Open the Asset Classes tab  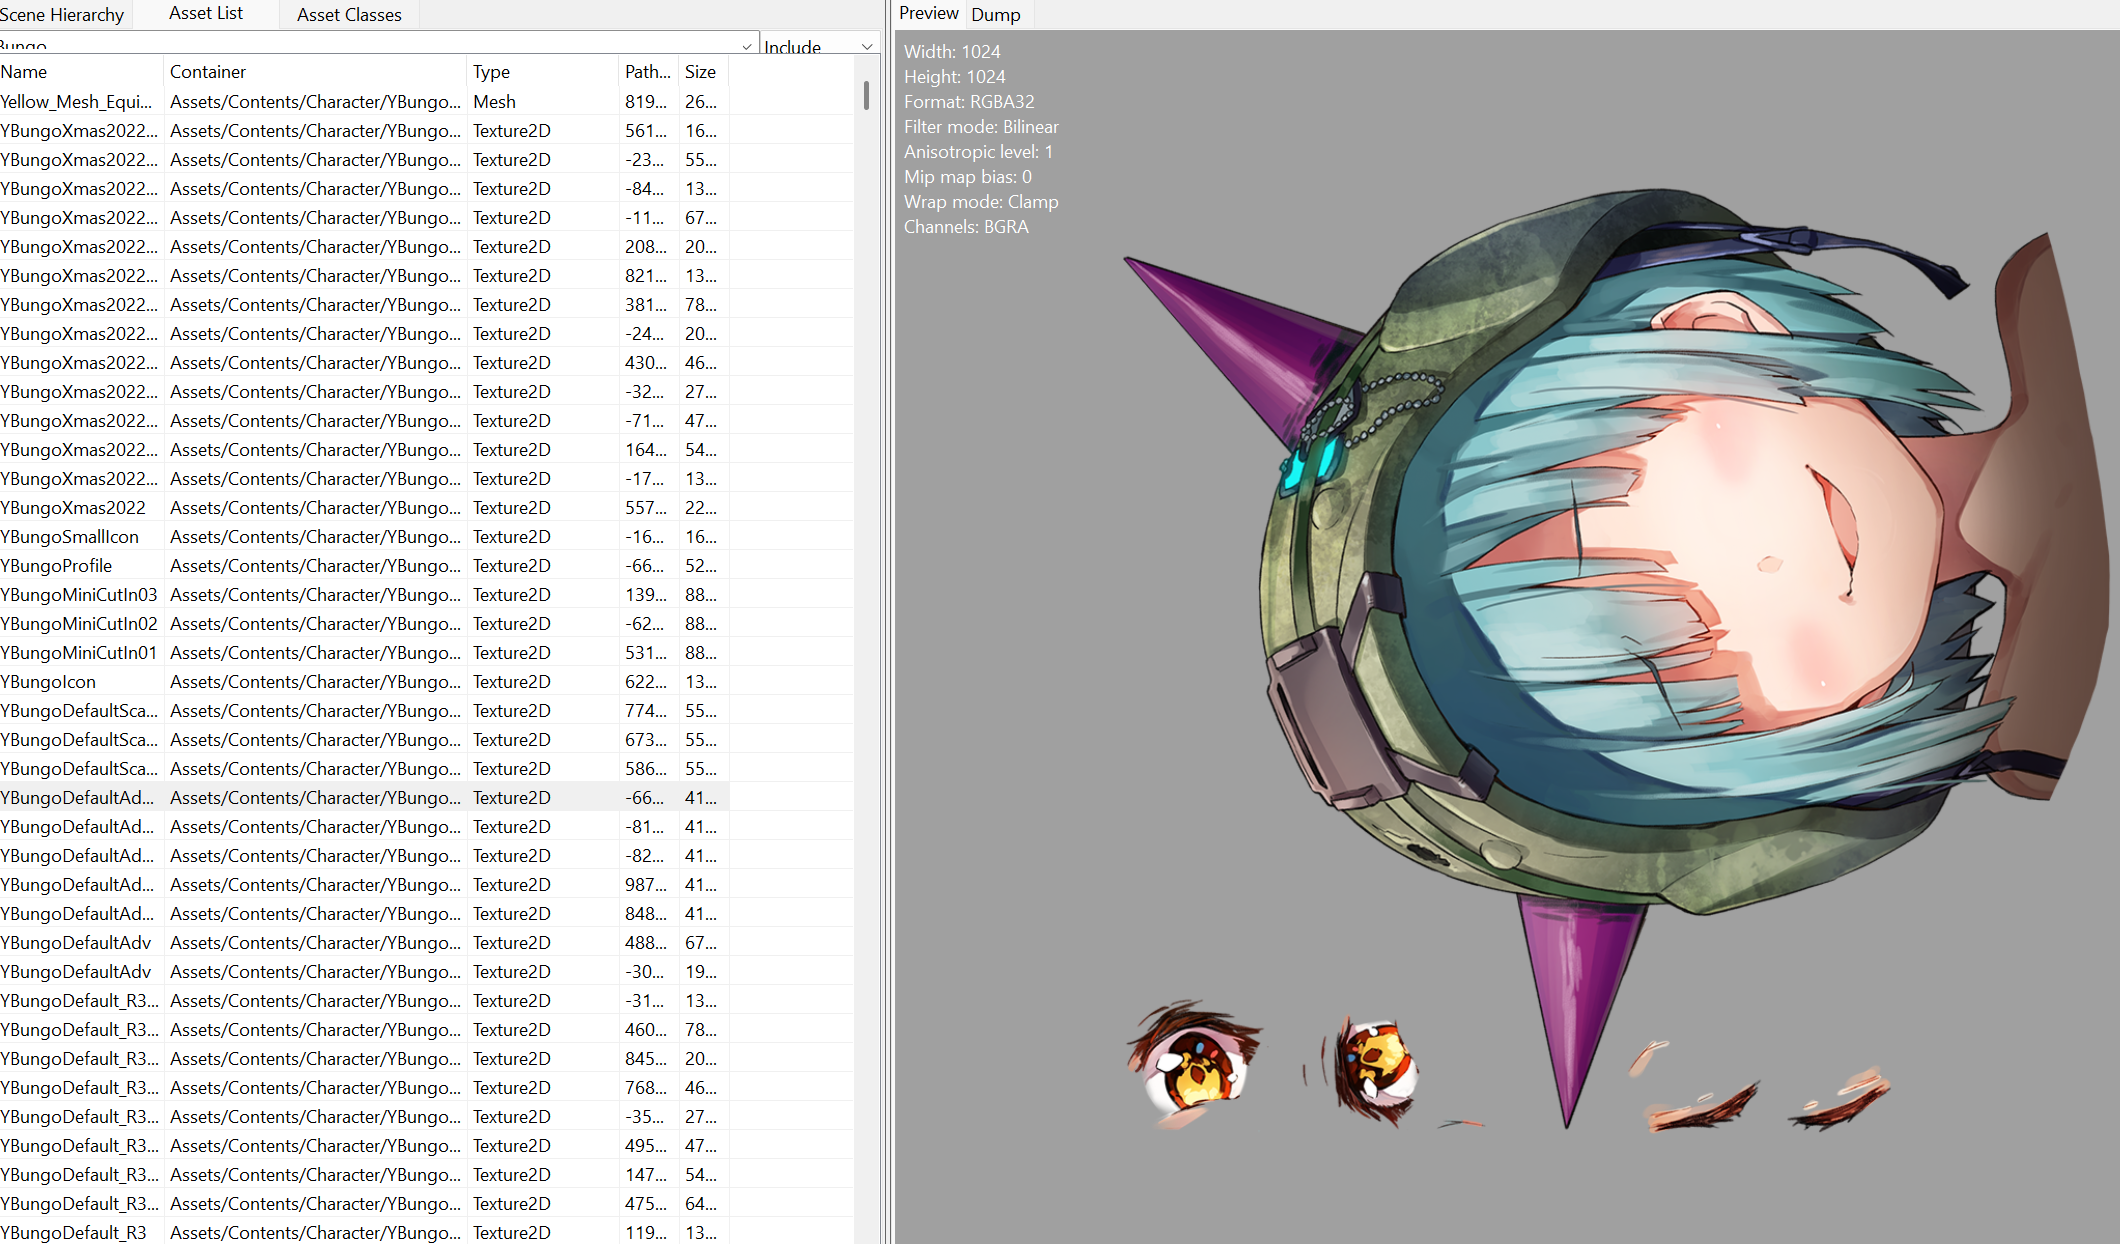click(349, 14)
